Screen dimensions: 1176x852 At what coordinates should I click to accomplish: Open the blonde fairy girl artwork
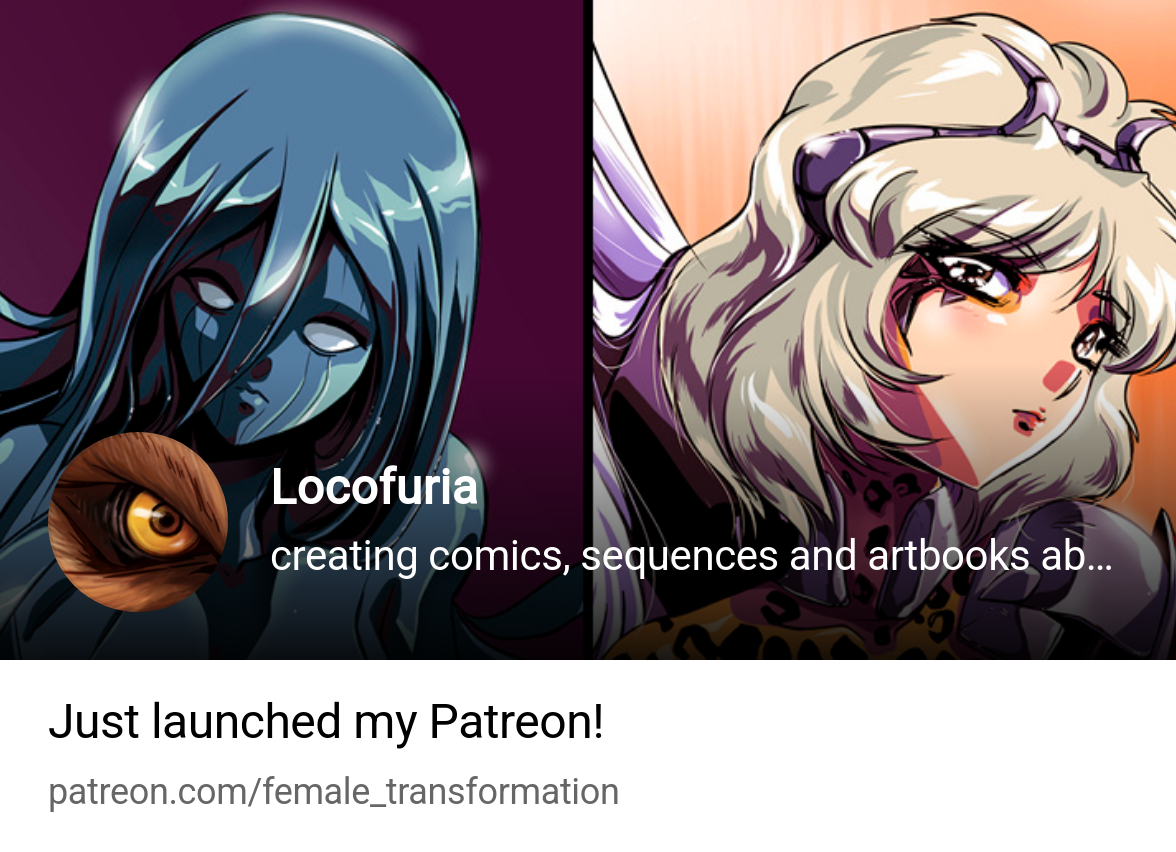pos(885,330)
